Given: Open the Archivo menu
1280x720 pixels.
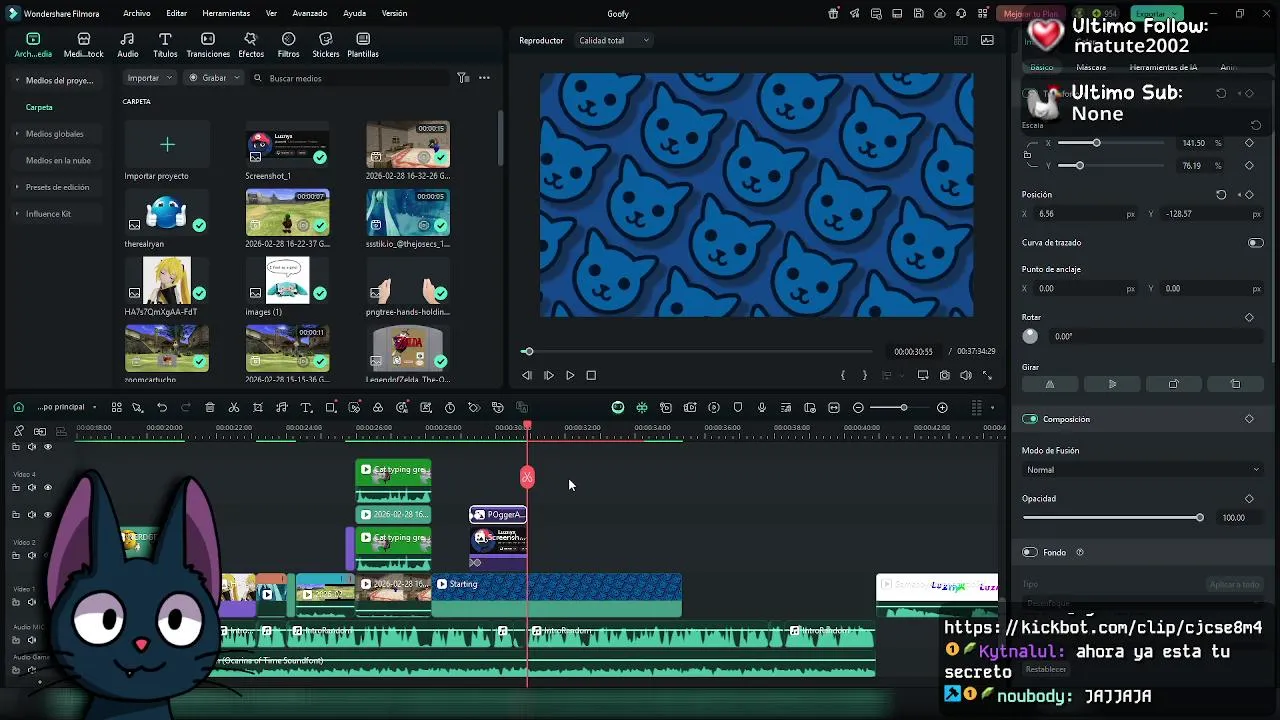Looking at the screenshot, I should click(137, 14).
